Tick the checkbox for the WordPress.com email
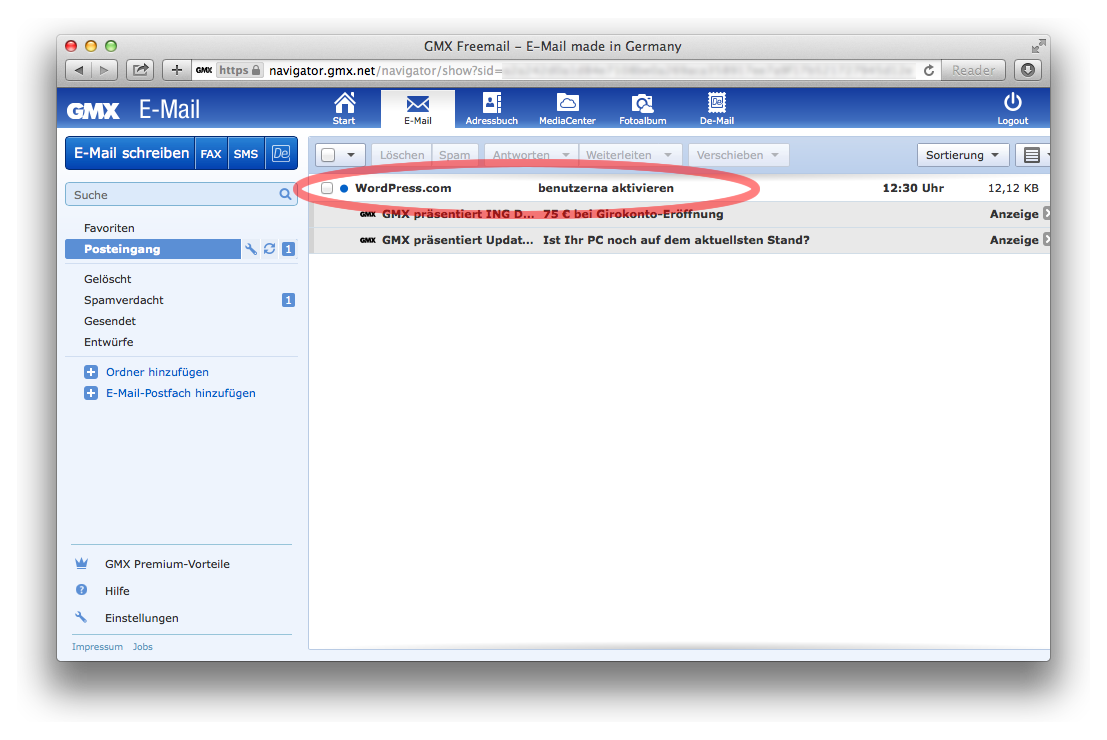The height and width of the screenshot is (740, 1107). pyautogui.click(x=327, y=188)
